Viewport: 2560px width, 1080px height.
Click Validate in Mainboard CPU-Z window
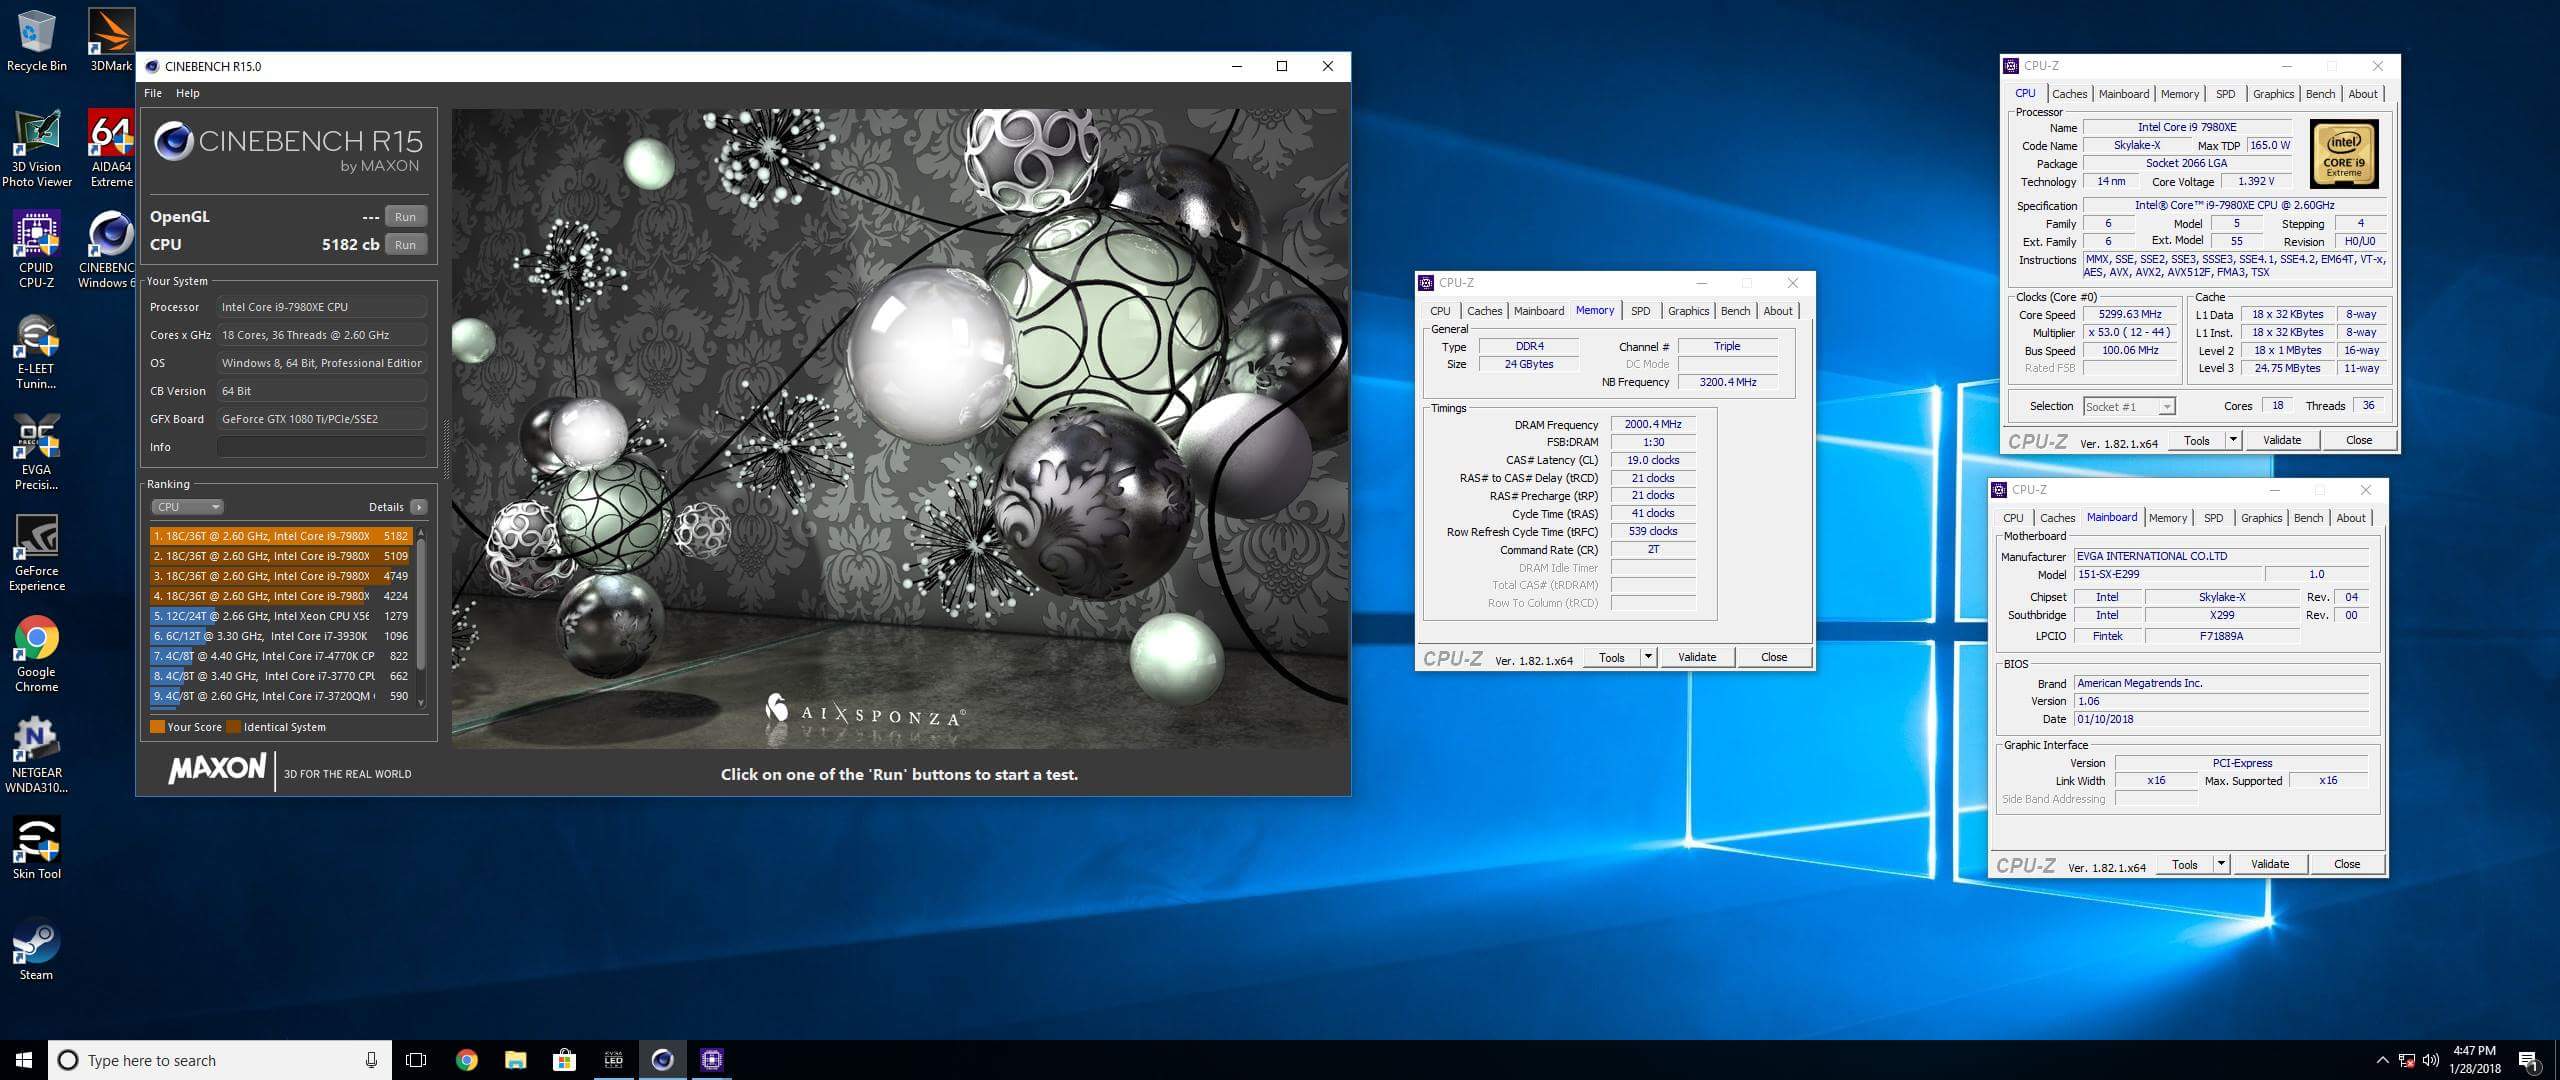coord(2270,864)
